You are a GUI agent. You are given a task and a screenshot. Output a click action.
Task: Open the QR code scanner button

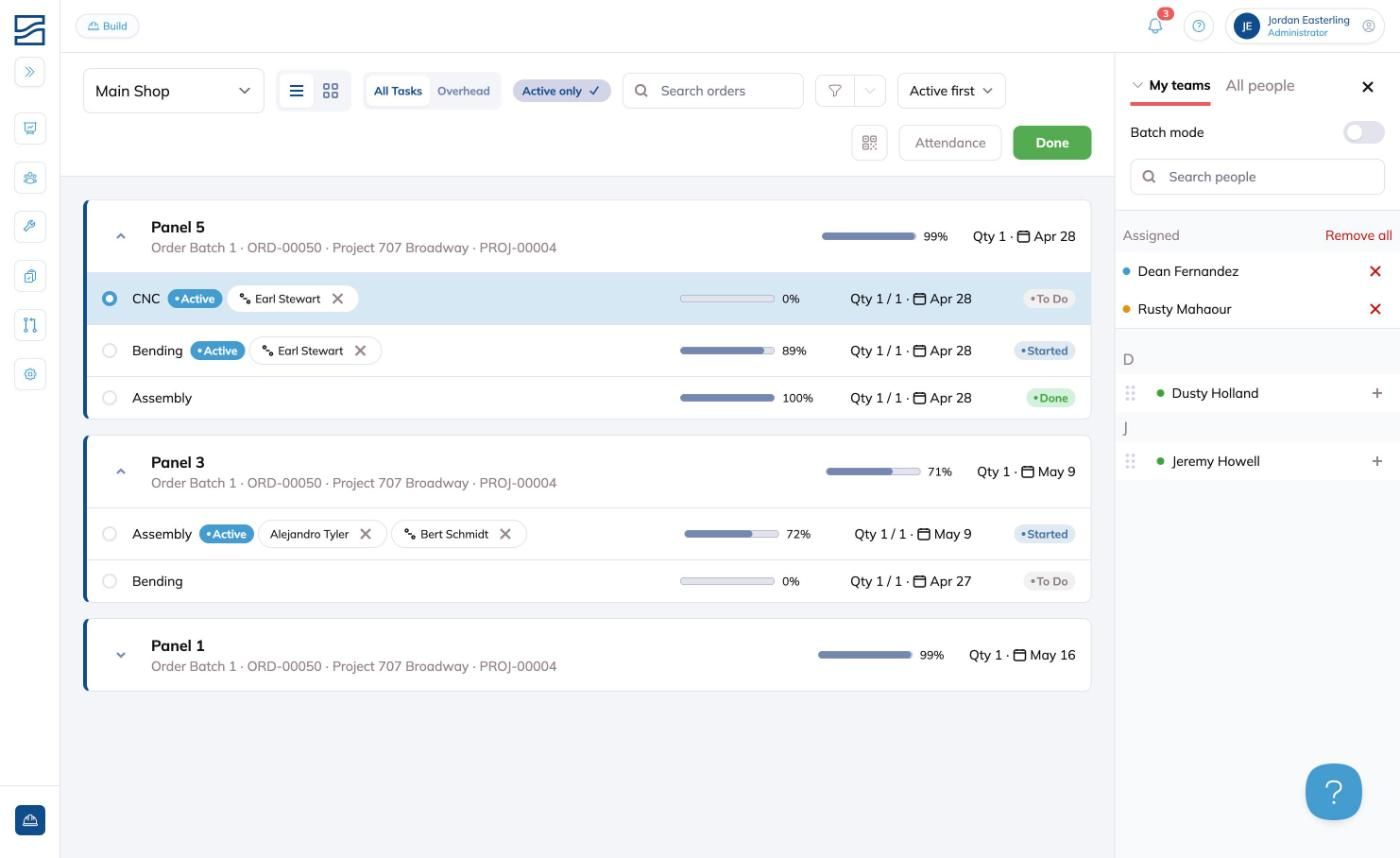pos(869,143)
